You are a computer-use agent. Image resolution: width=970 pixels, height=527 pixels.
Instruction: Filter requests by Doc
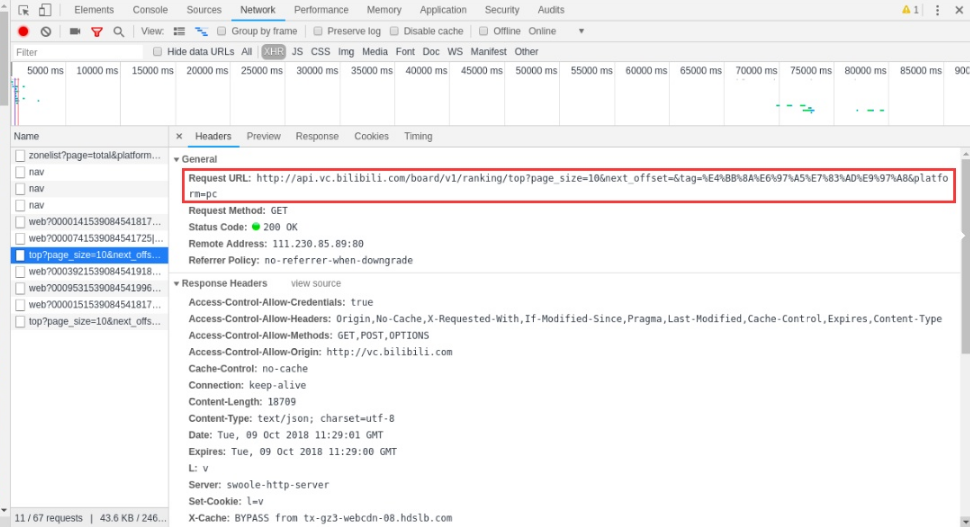pos(431,51)
